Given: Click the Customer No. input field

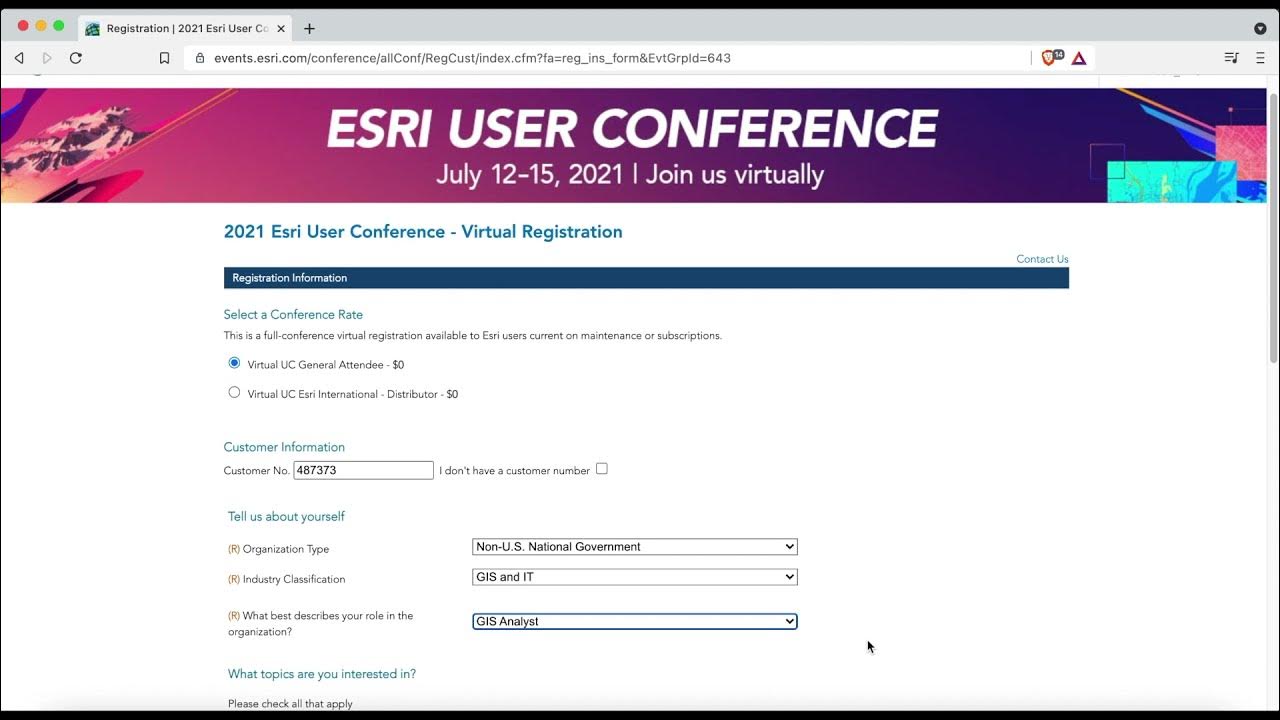Looking at the screenshot, I should tap(363, 470).
